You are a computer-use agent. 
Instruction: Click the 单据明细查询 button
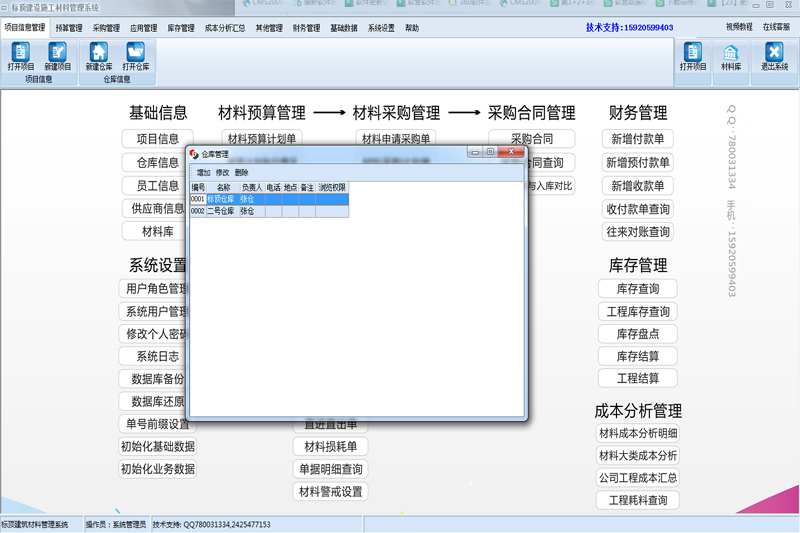click(x=330, y=469)
